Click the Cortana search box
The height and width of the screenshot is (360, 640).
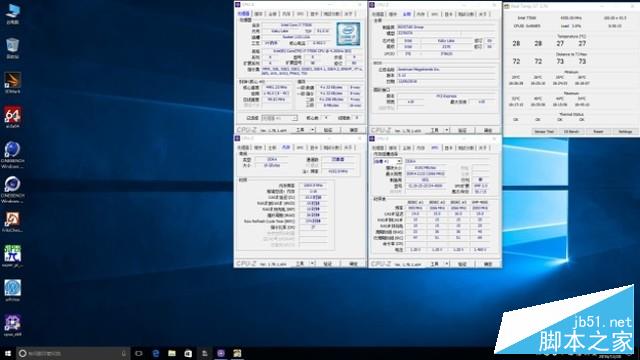tap(73, 353)
